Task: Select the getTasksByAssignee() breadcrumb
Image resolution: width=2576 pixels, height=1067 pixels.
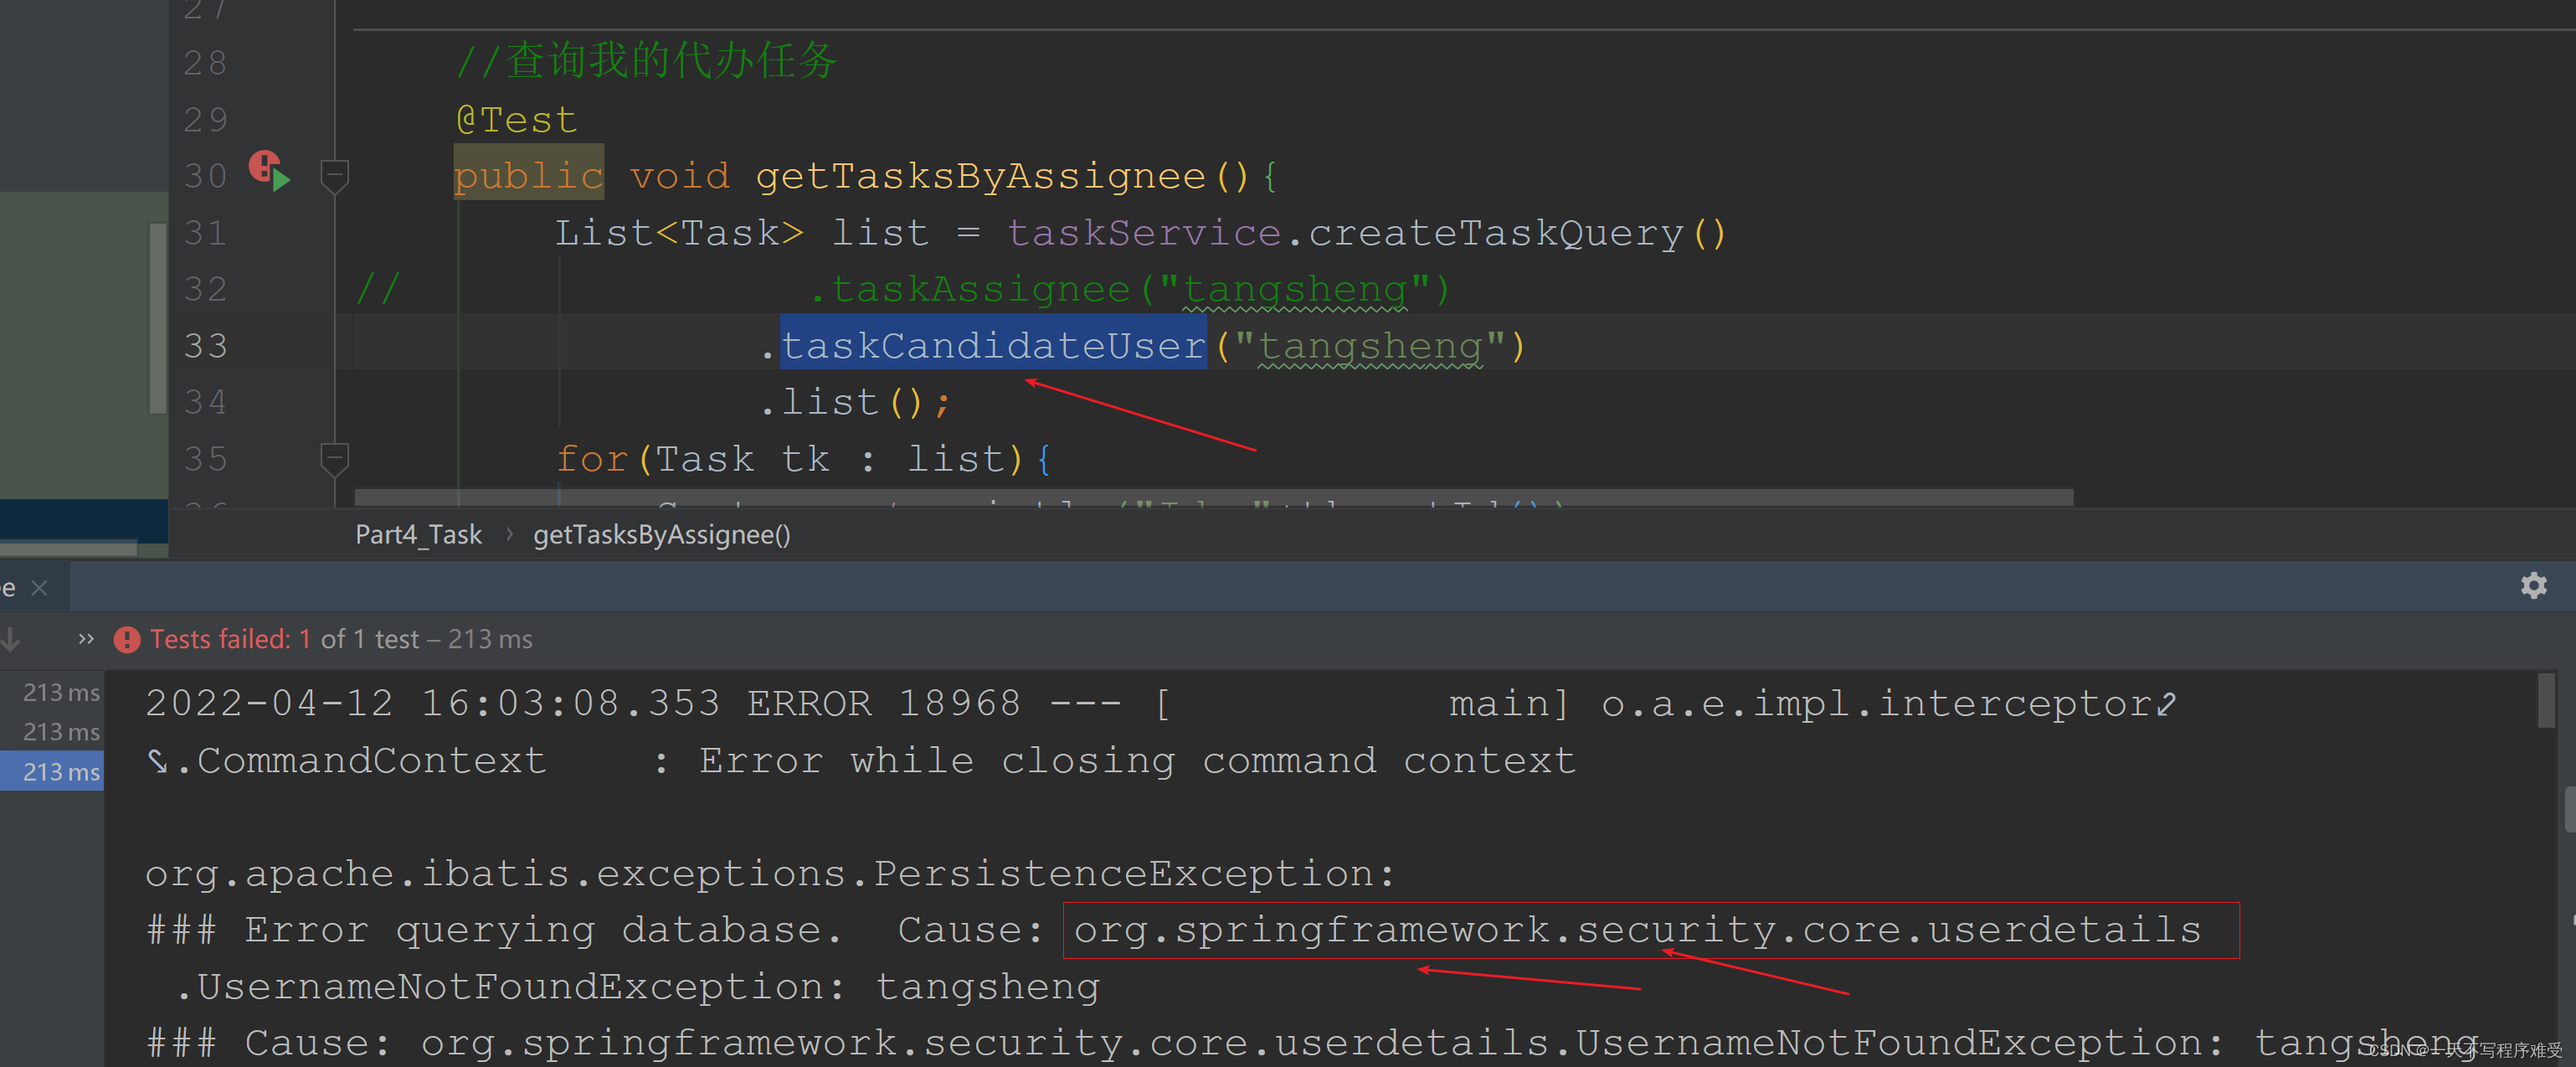Action: tap(661, 535)
